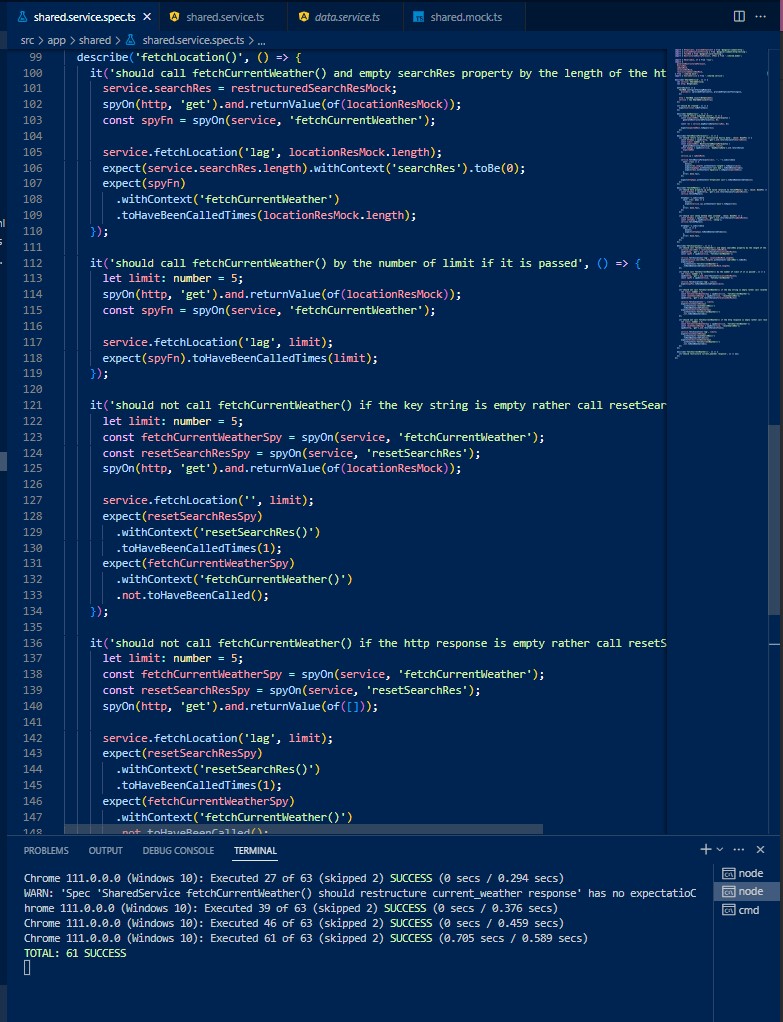Open the data.service.ts tab
The image size is (783, 1022).
347,17
